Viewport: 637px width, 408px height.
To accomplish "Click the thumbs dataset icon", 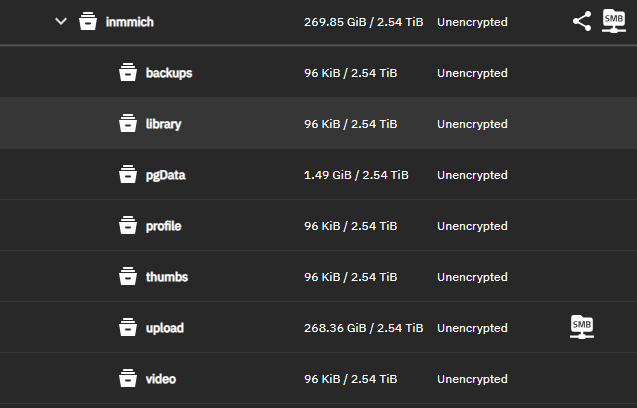I will [x=127, y=277].
